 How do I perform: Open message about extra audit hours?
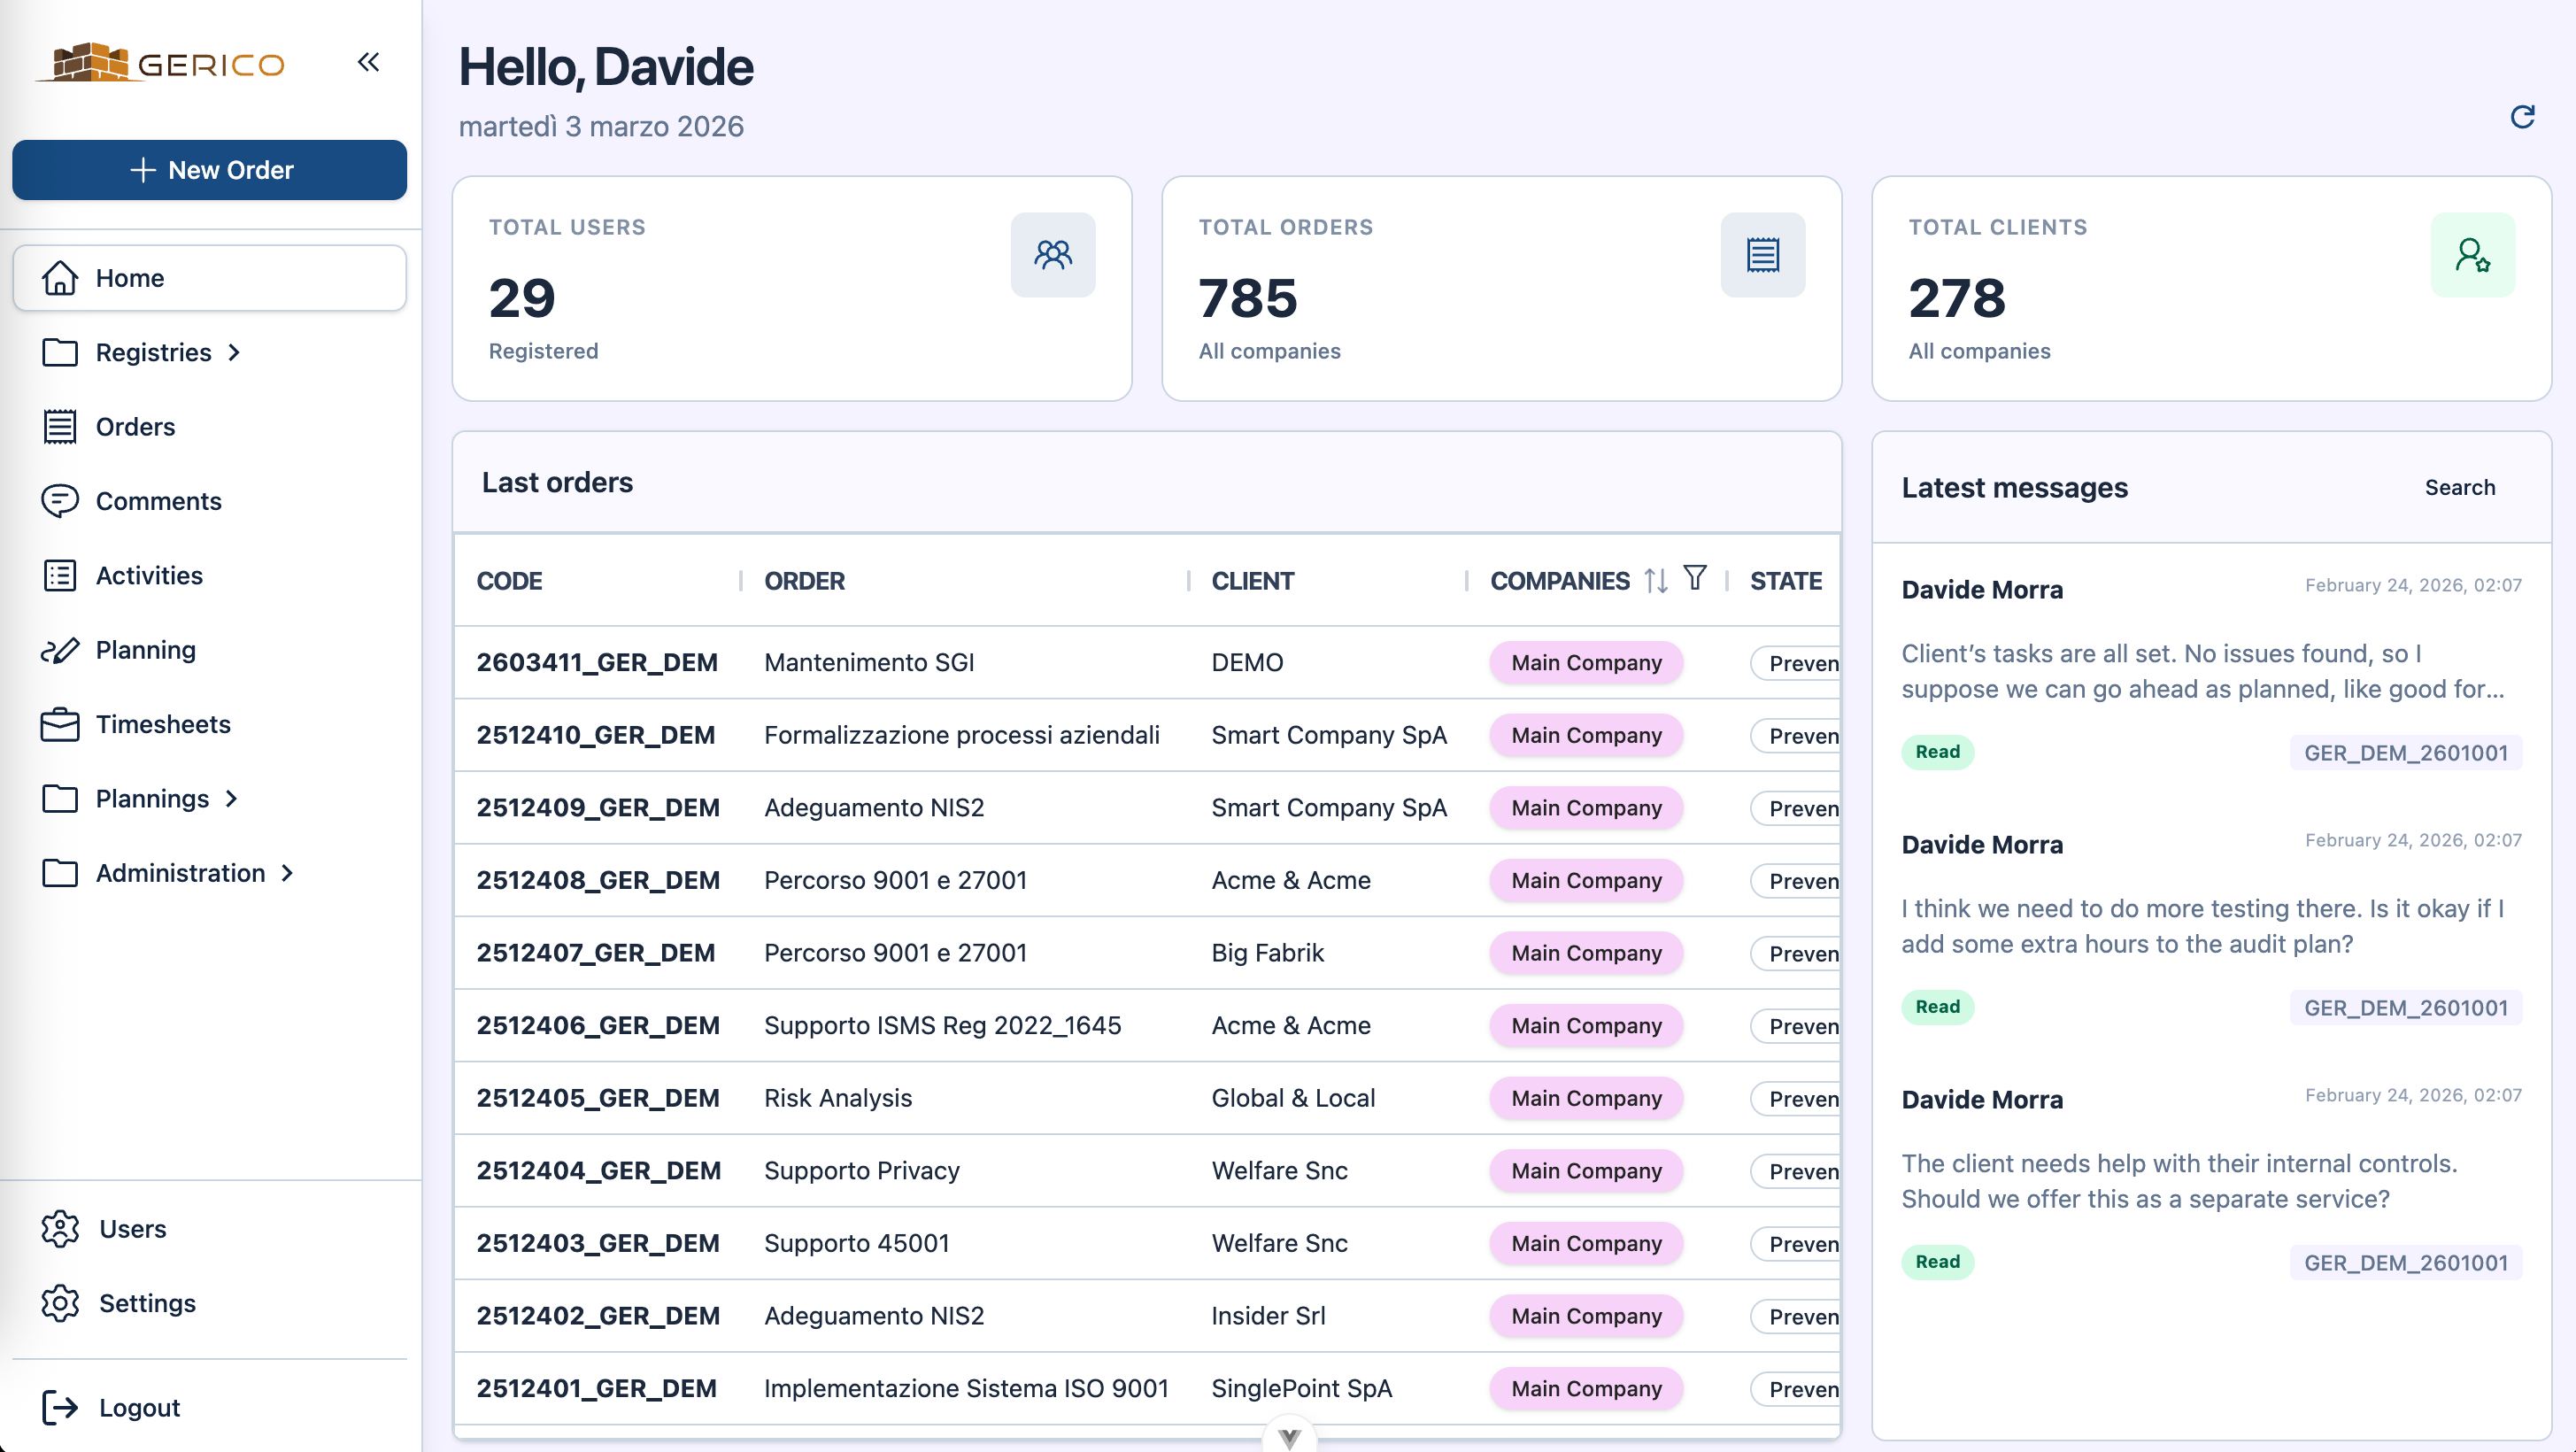click(2211, 926)
